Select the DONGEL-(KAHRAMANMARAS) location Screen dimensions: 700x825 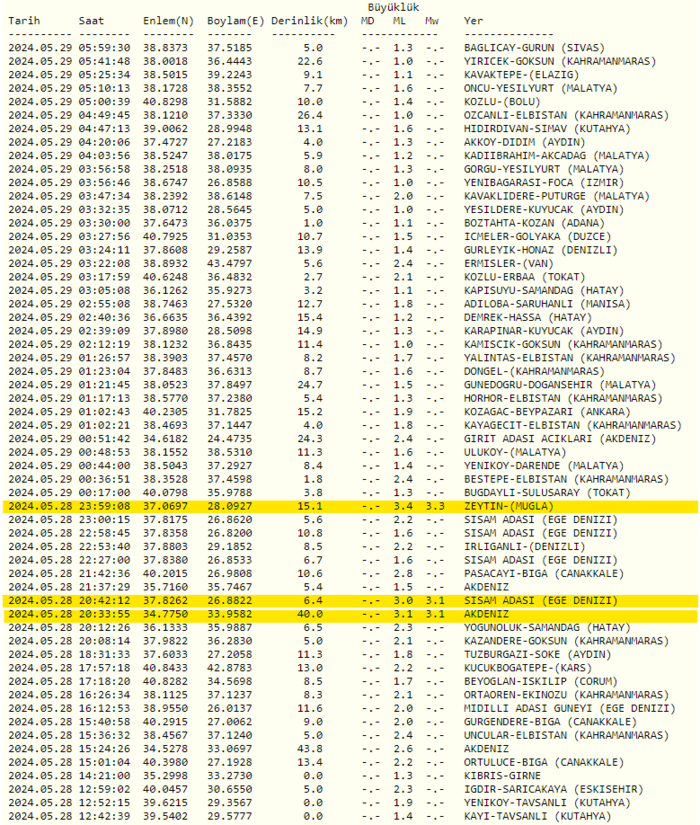point(534,371)
